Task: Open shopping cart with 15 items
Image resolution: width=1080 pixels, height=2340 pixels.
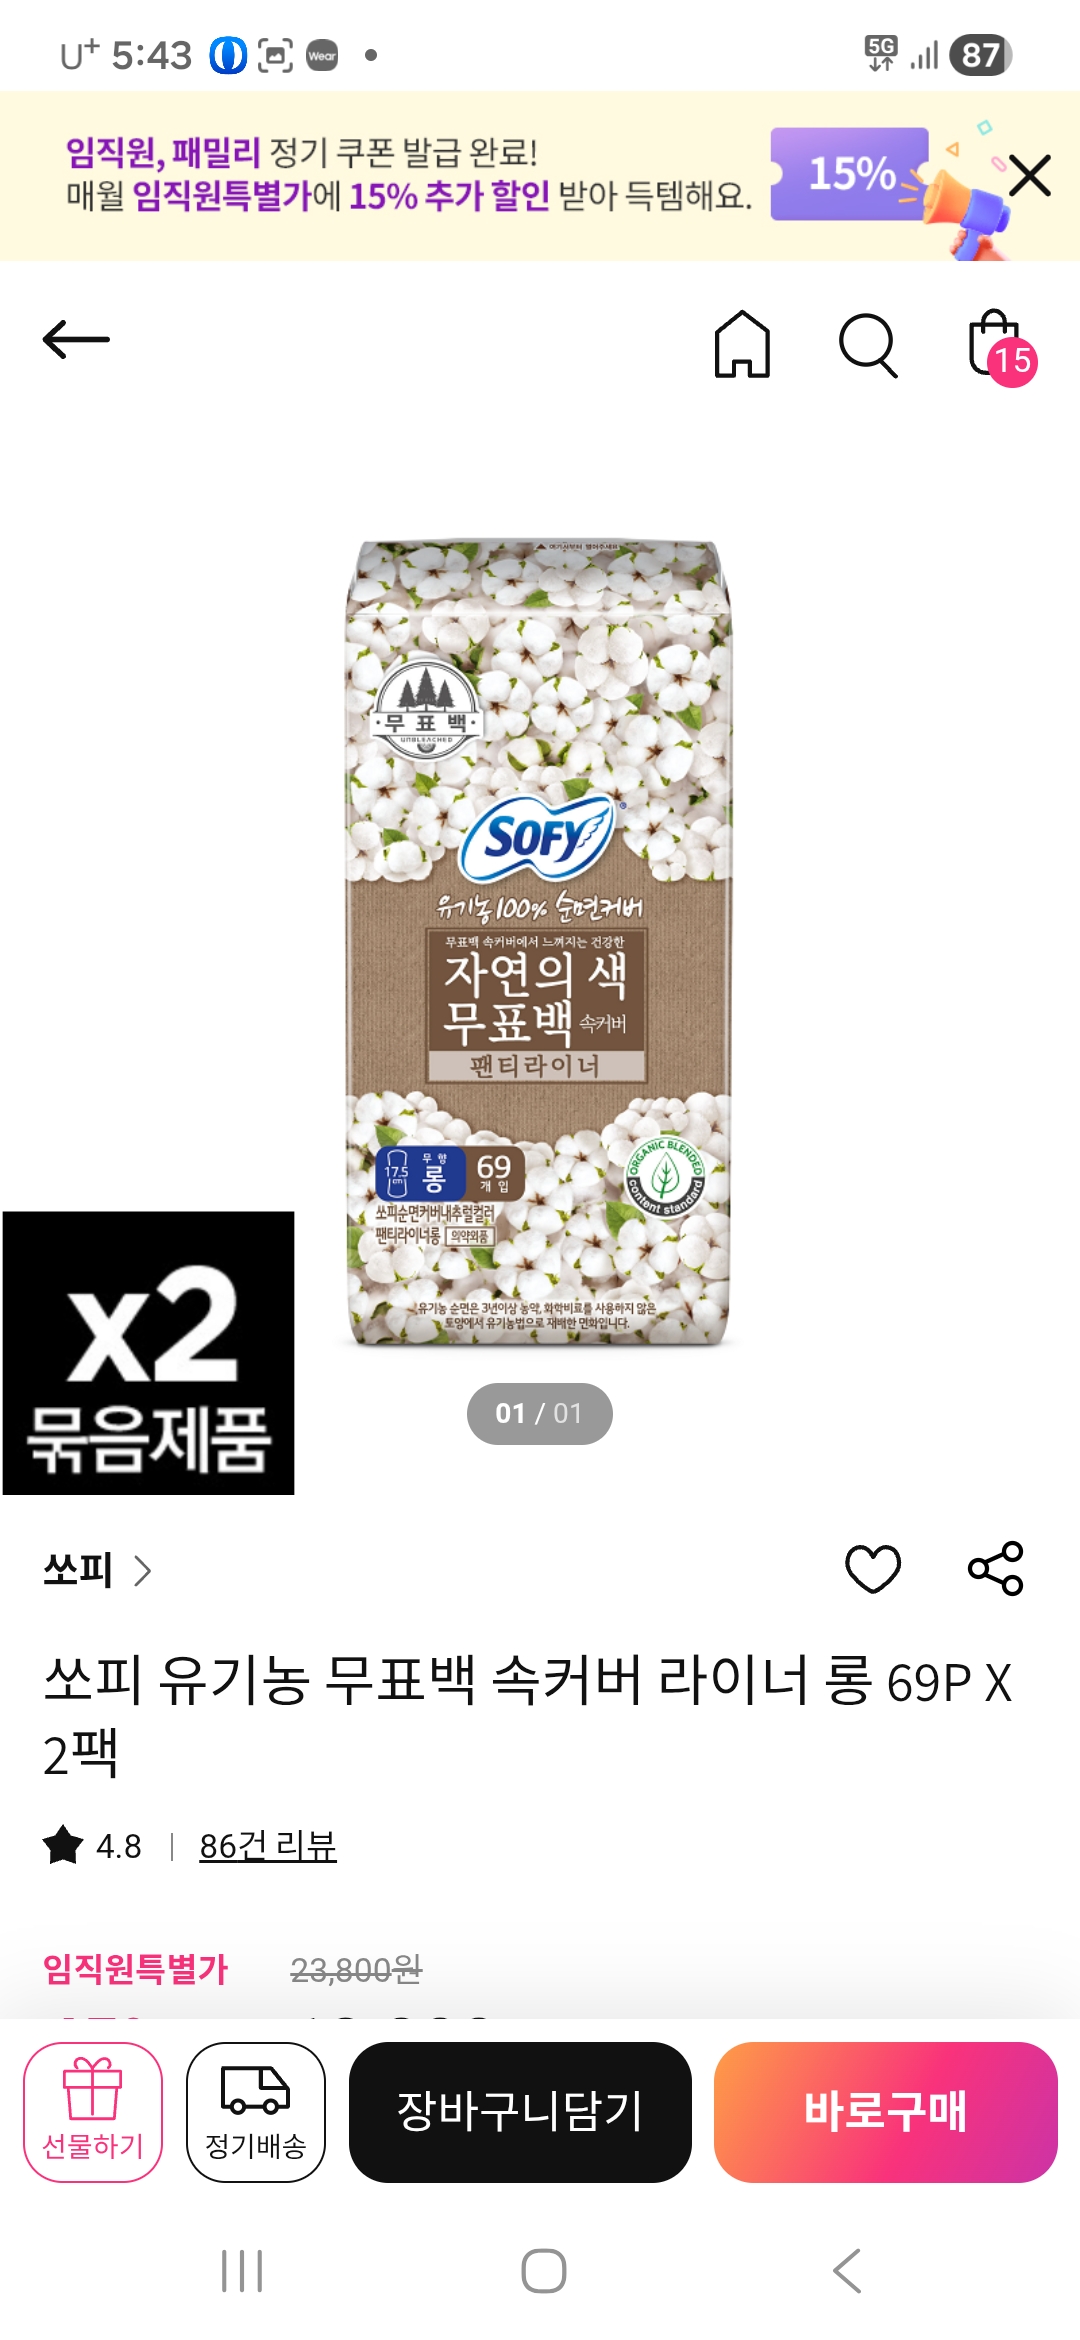Action: pos(1002,347)
